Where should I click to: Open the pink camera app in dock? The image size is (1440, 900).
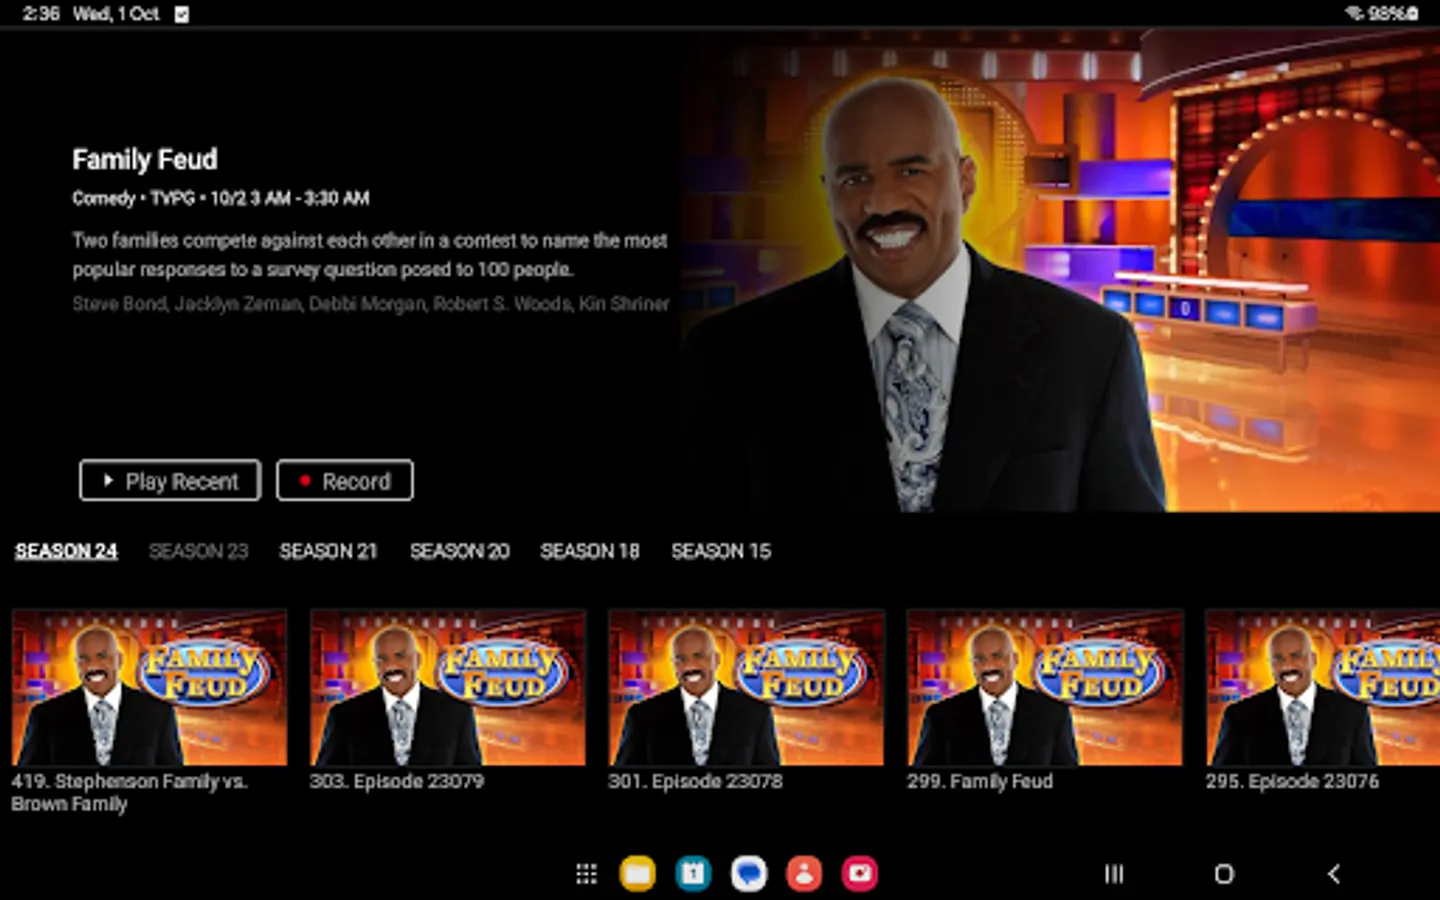[x=859, y=874]
